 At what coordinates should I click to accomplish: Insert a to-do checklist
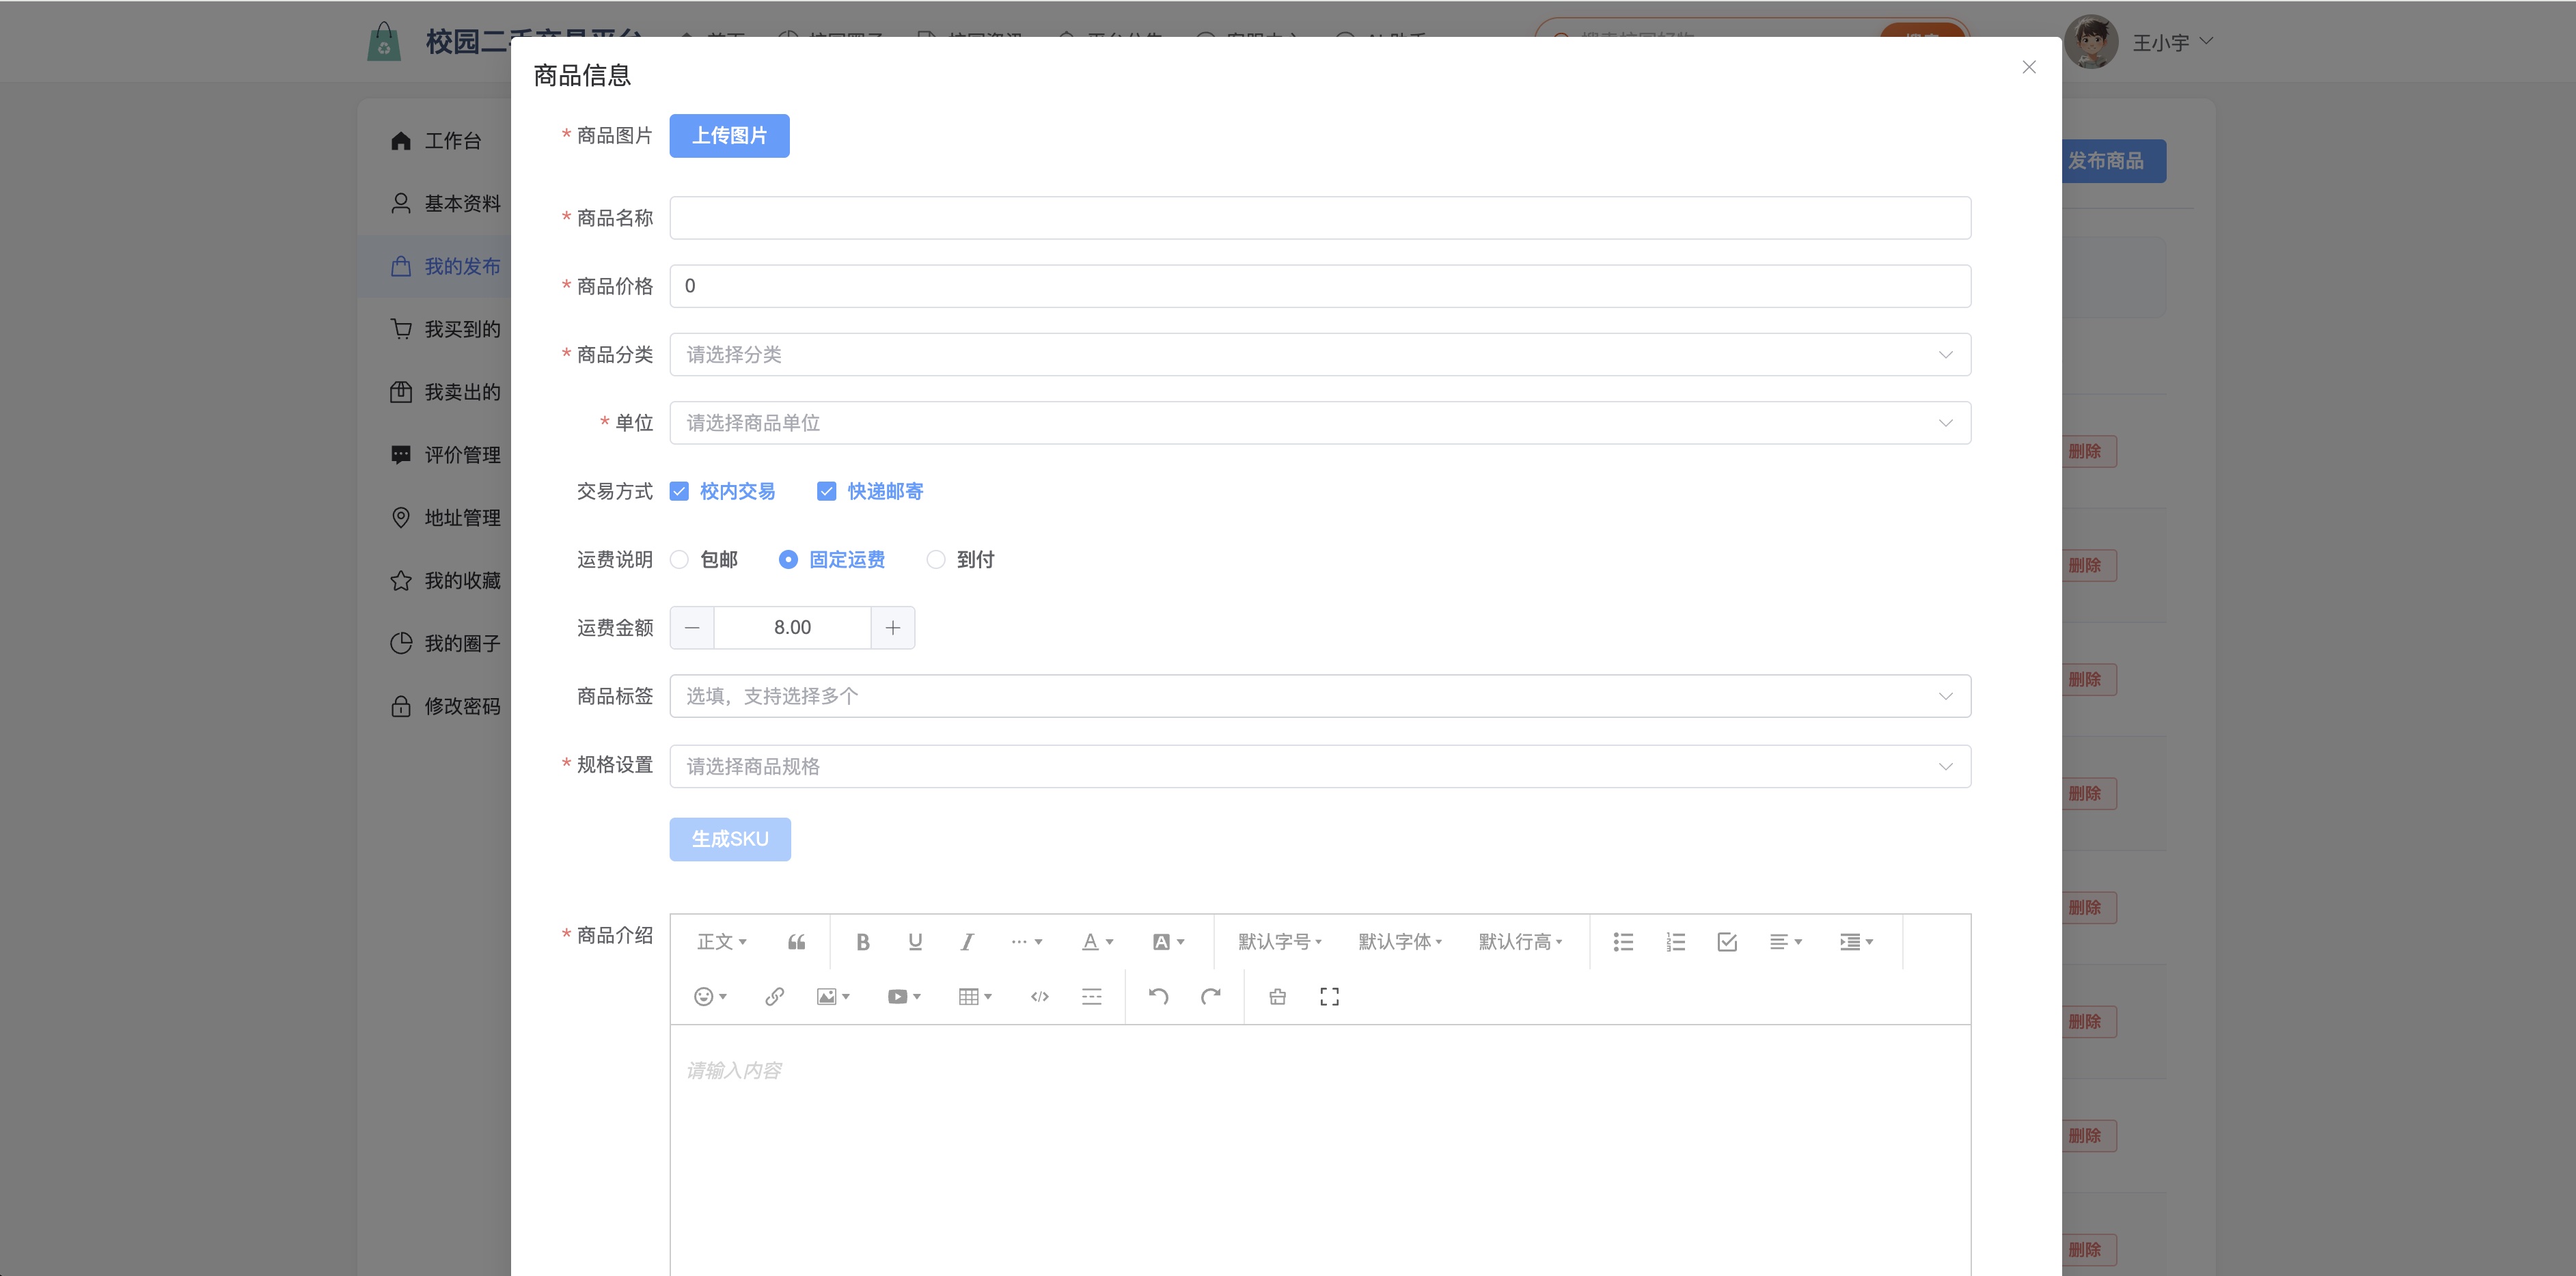[x=1727, y=942]
